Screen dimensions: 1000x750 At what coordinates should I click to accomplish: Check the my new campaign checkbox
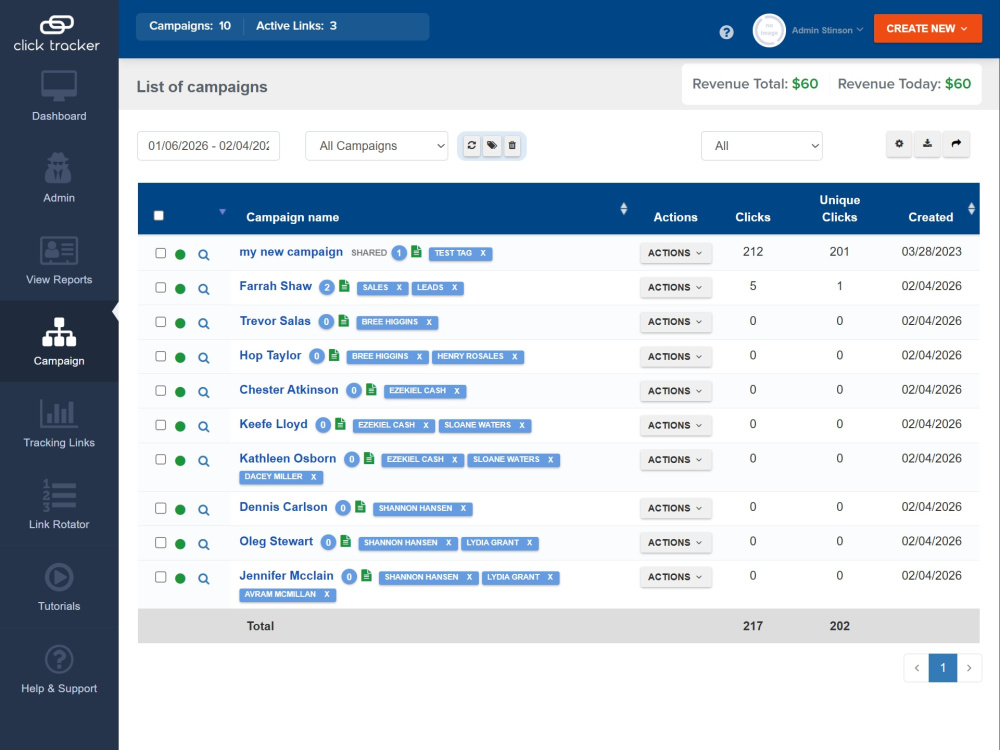[x=161, y=253]
